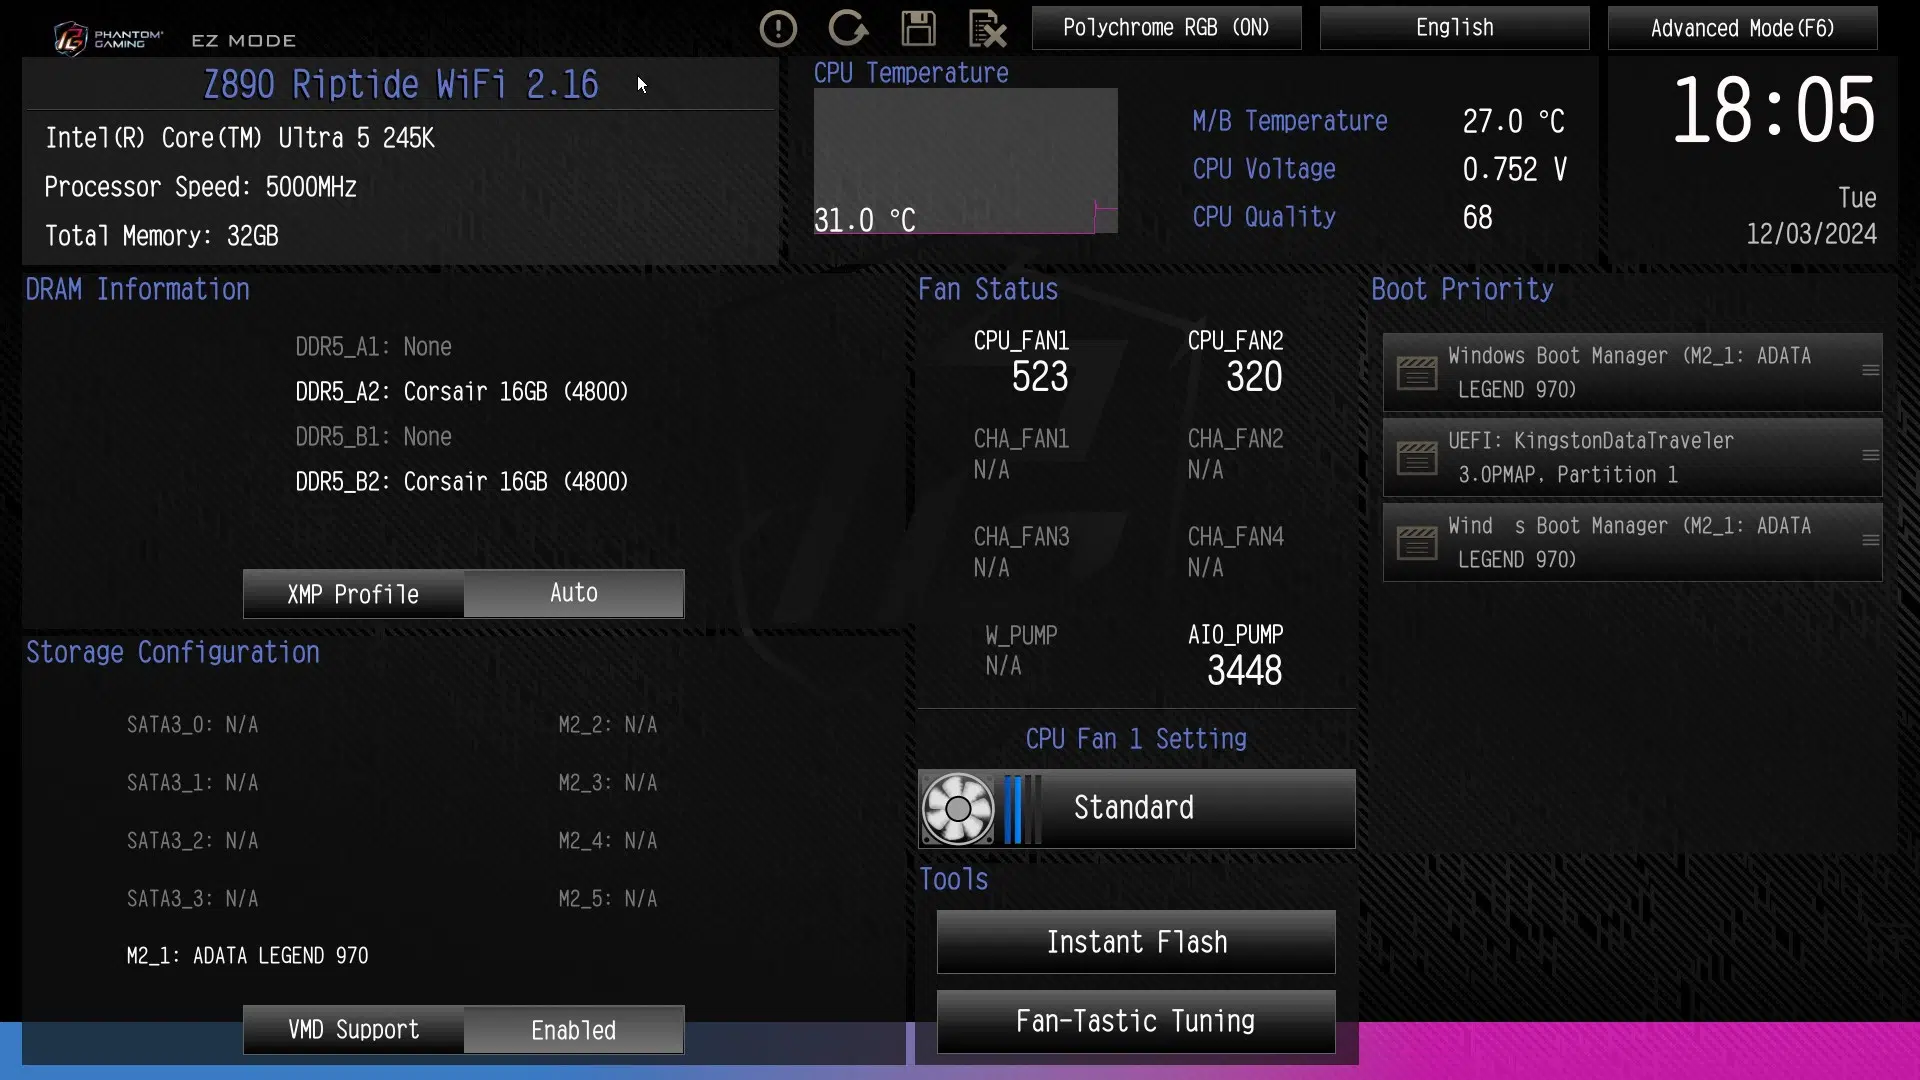
Task: Switch to Advanced Mode (F6)
Action: tap(1742, 28)
